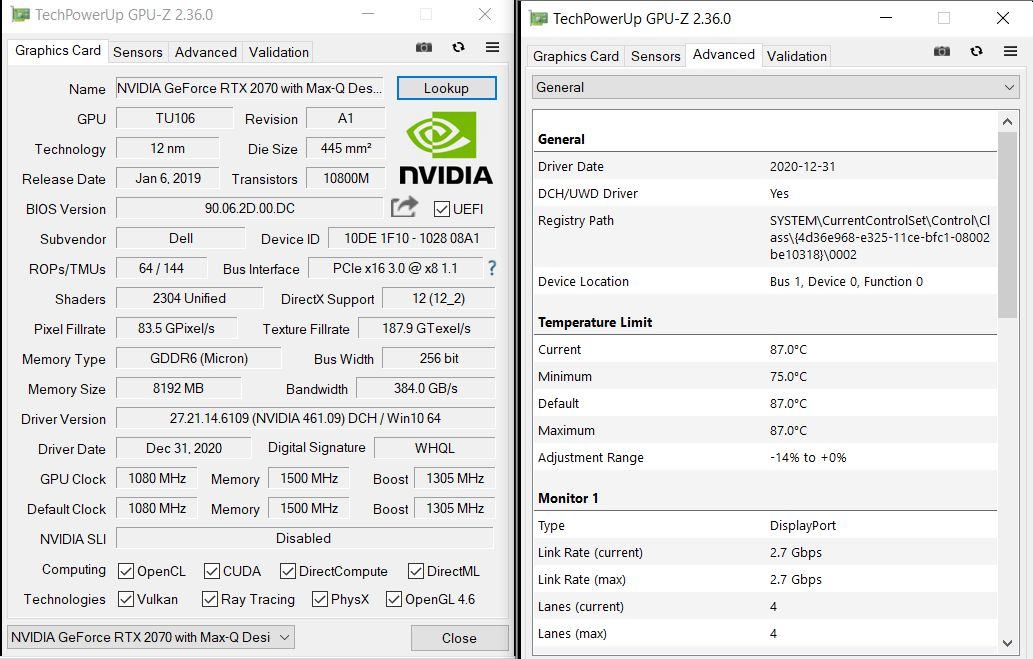
Task: Click the Advanced panel scrollbar thumb
Action: tap(1007, 225)
